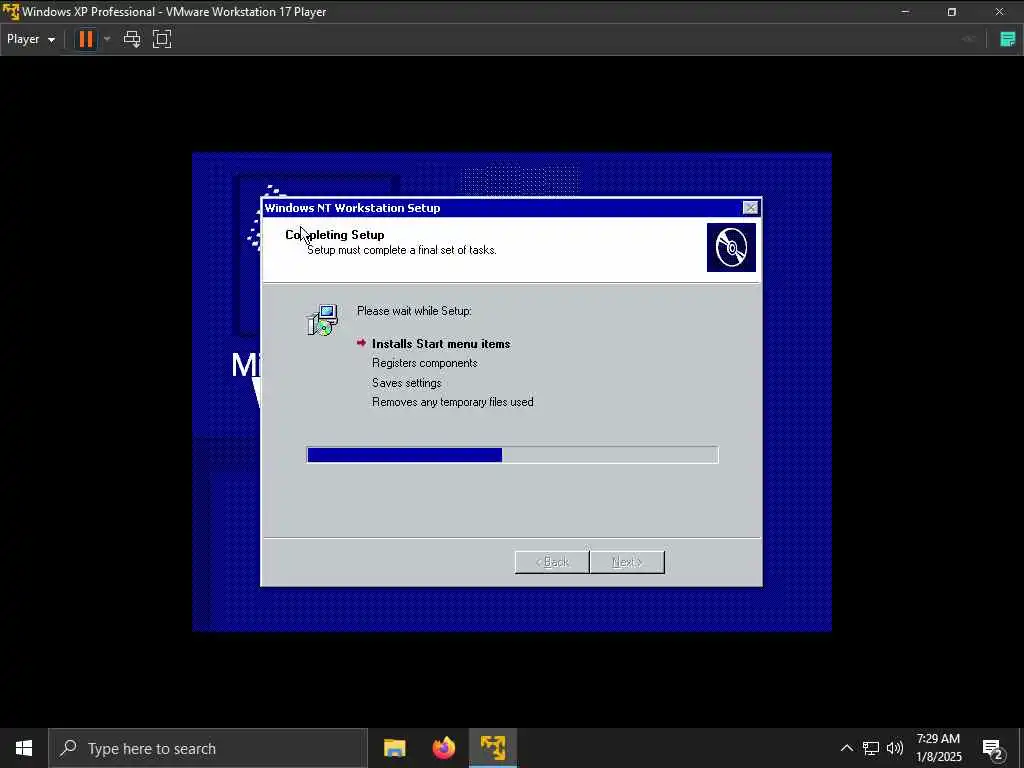
Task: Show hidden system tray icons
Action: coord(846,748)
